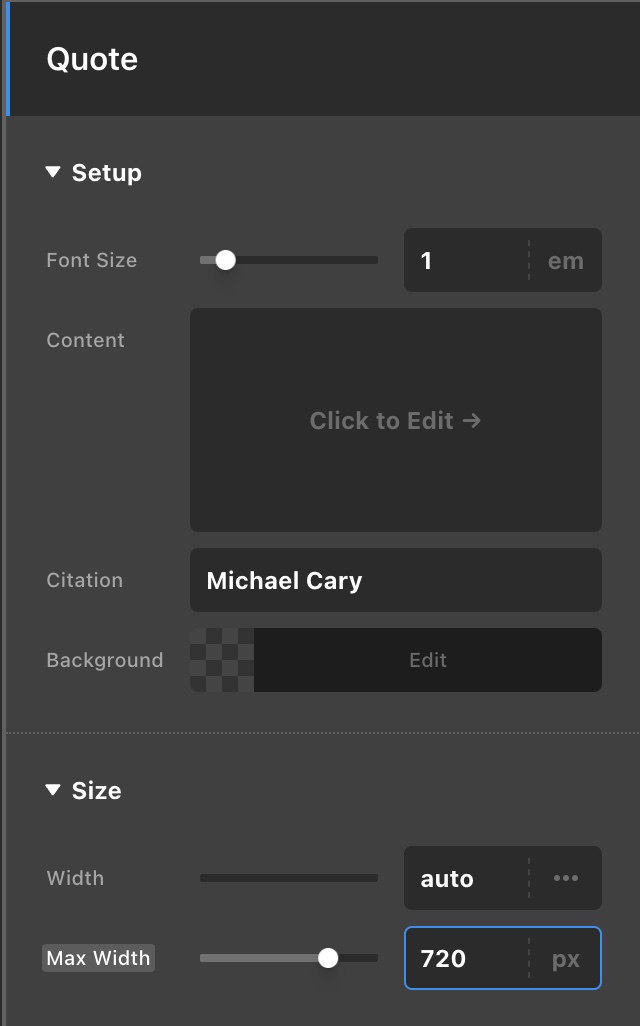Click the arrow icon in Click to Edit
This screenshot has height=1026, width=640.
472,420
